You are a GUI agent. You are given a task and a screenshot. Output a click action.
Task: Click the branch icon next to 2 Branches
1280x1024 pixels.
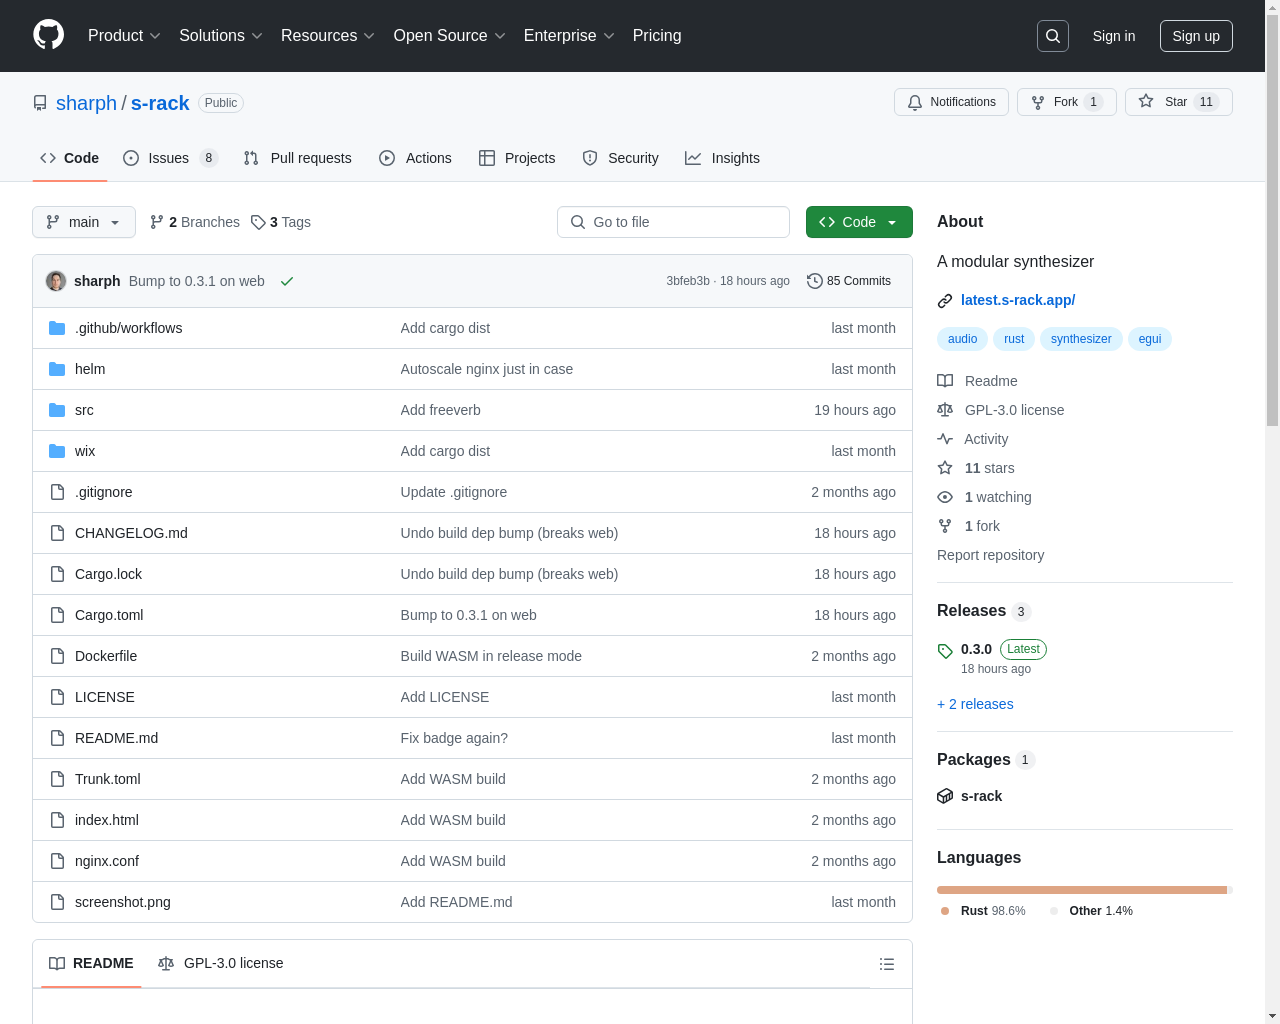pos(157,222)
